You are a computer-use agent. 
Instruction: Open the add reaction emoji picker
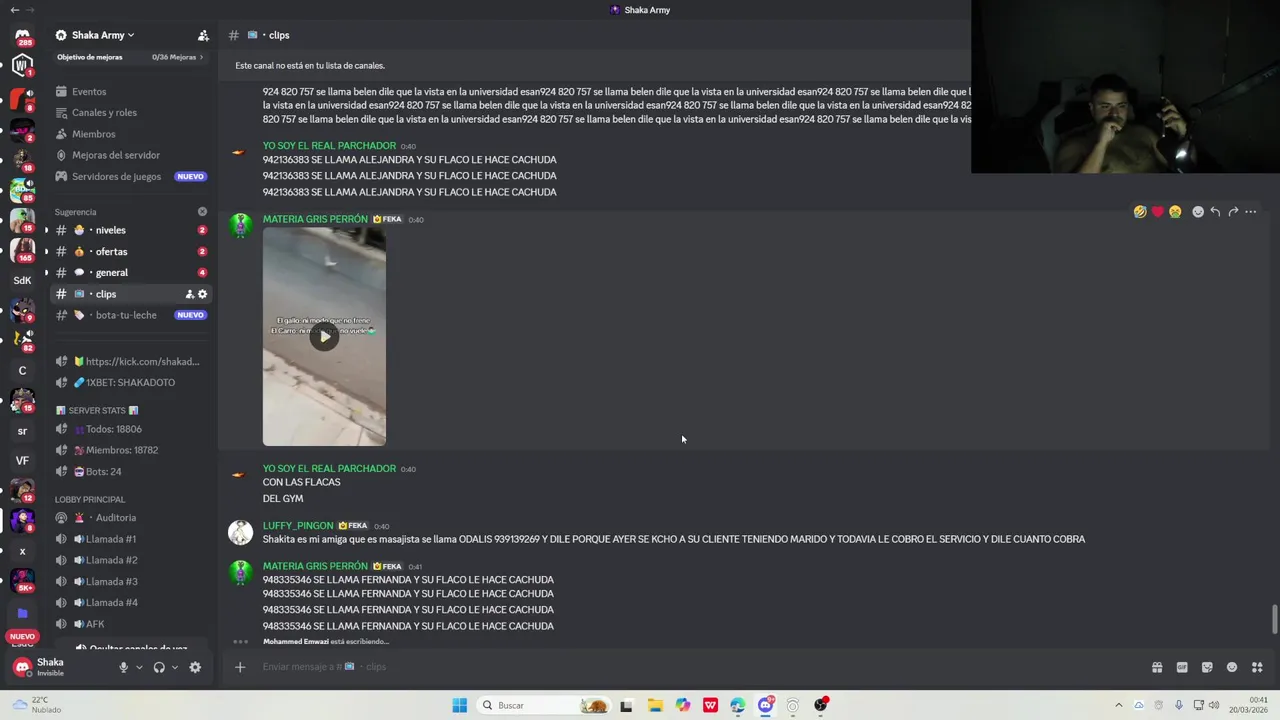(x=1198, y=212)
